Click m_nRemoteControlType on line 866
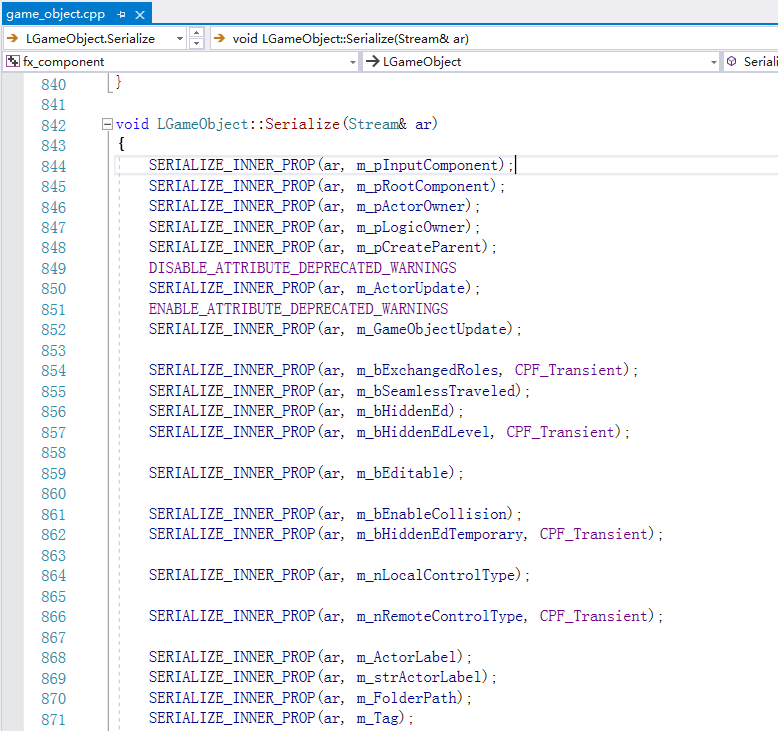 pyautogui.click(x=440, y=616)
